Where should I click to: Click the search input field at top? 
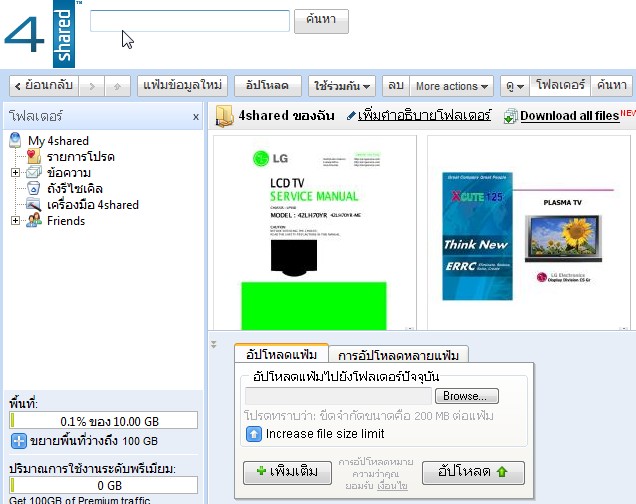[190, 21]
